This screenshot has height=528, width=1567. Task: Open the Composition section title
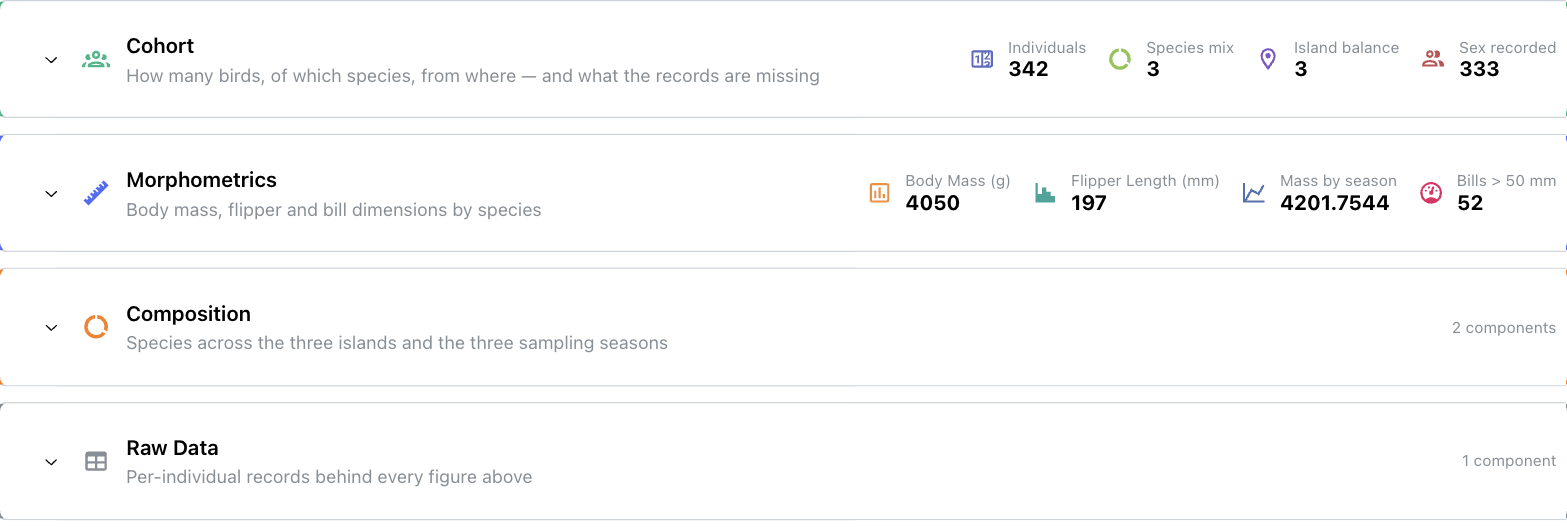click(188, 314)
